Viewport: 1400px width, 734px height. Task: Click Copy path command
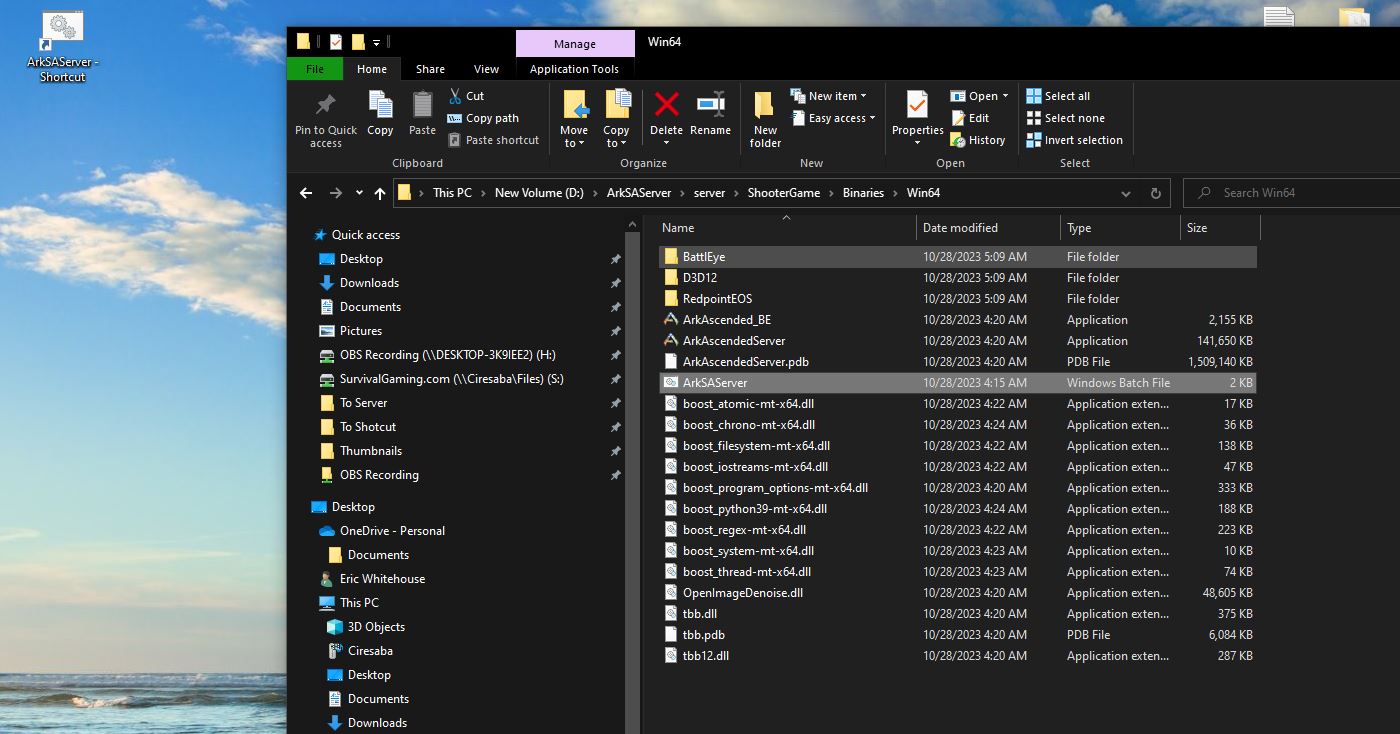483,118
